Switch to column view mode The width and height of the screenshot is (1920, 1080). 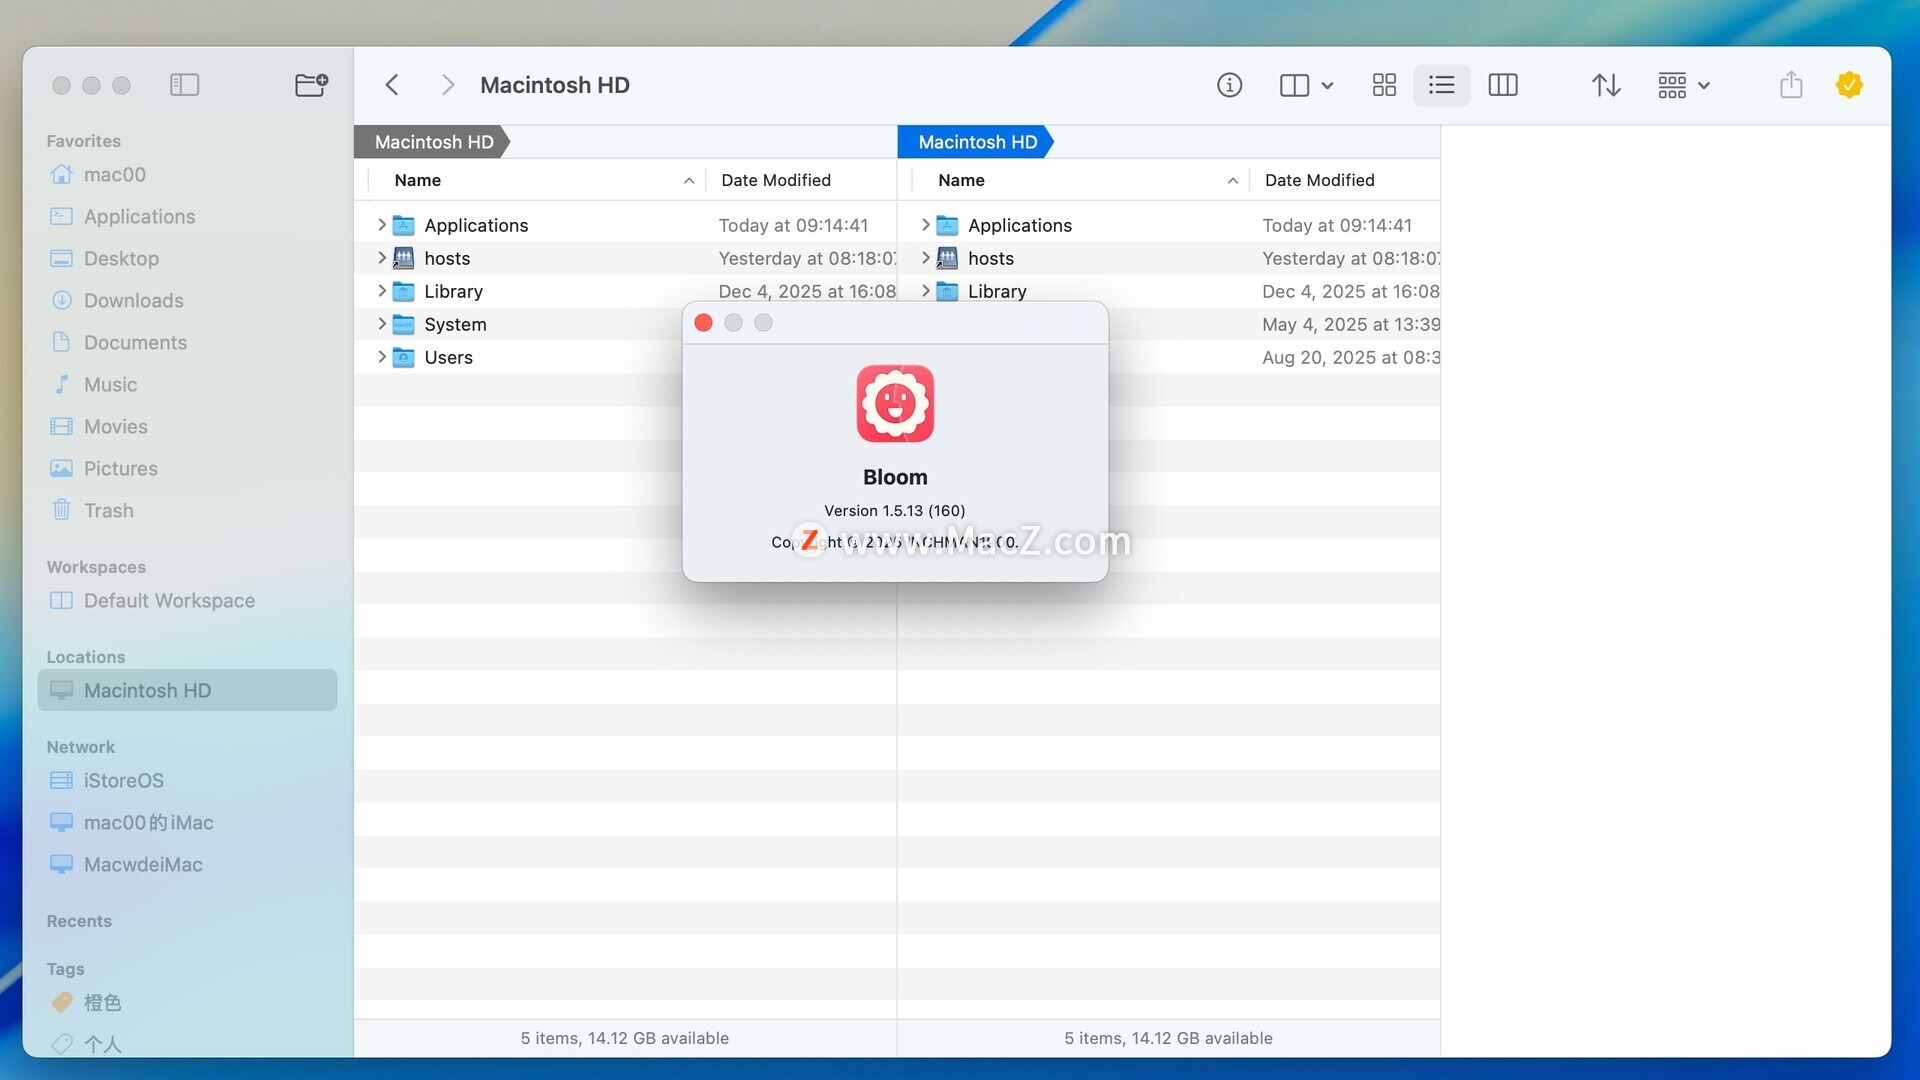1502,85
